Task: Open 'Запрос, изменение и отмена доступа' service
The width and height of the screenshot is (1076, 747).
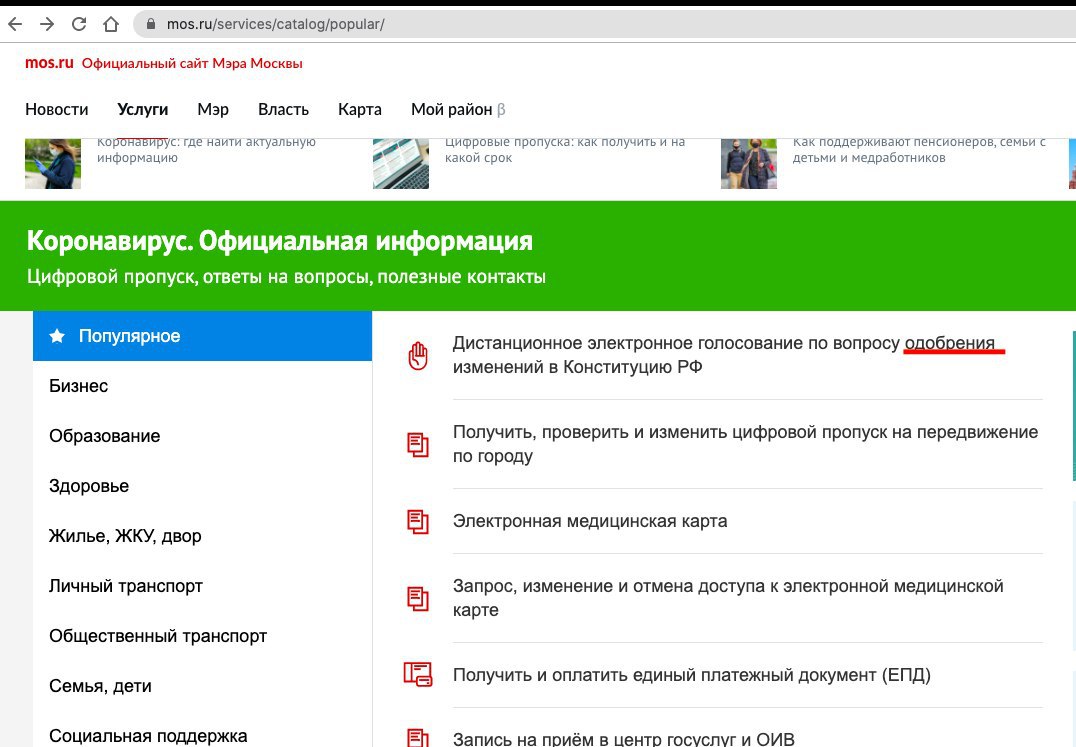Action: [x=728, y=597]
